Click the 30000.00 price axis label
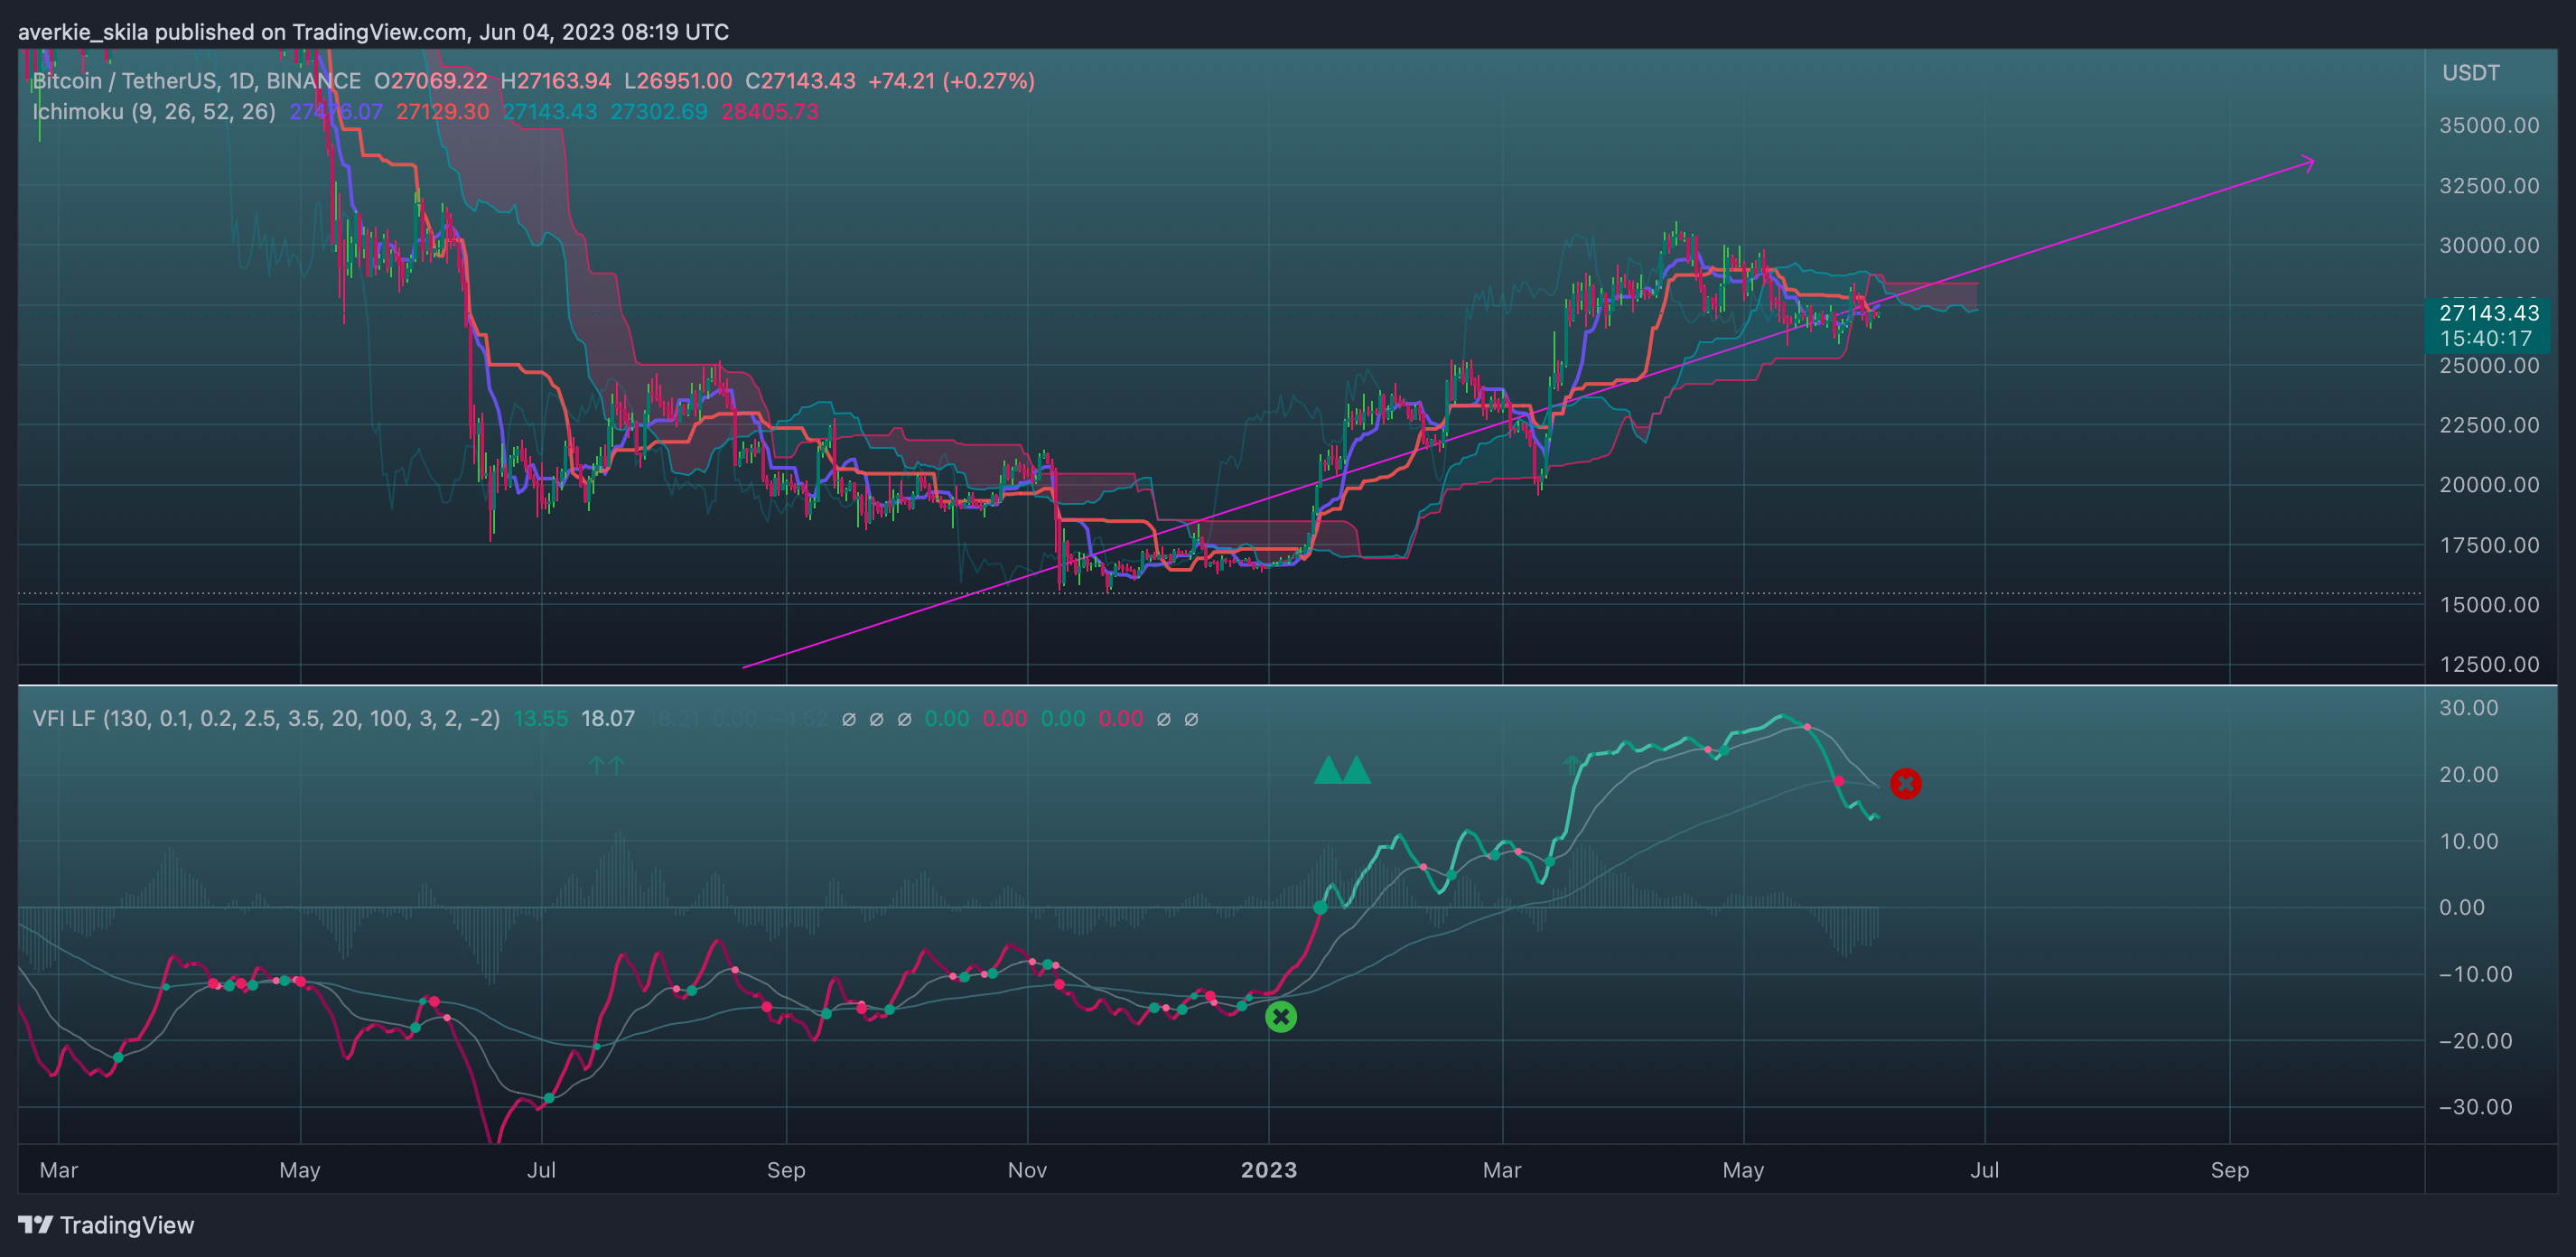This screenshot has width=2576, height=1257. point(2489,246)
